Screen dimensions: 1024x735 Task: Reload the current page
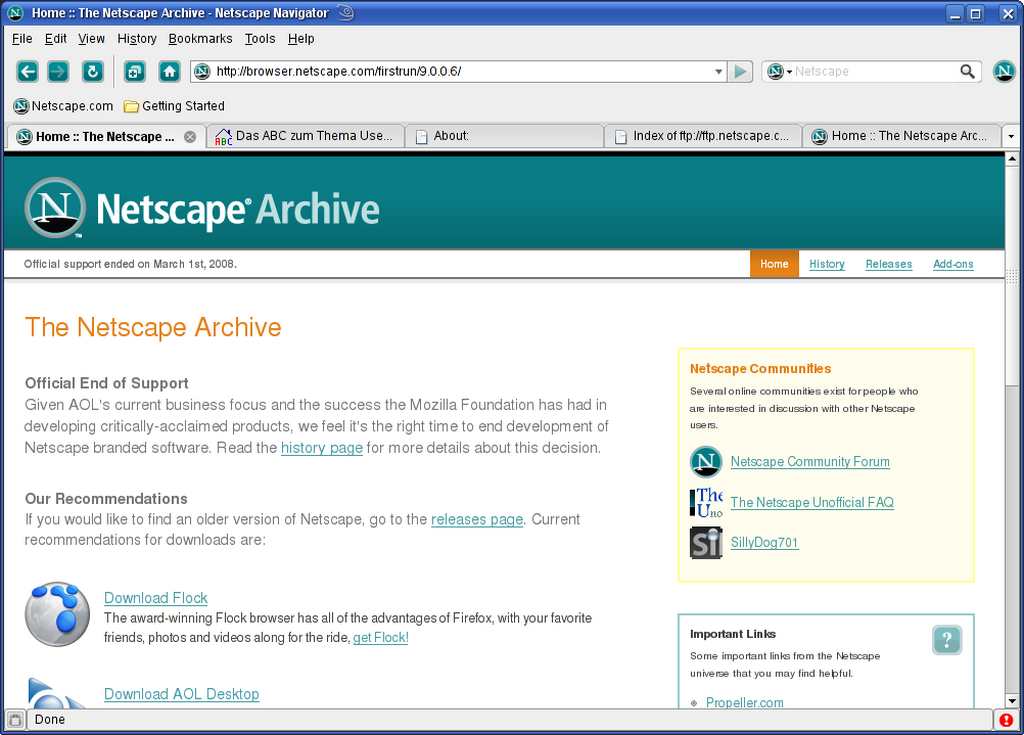(92, 71)
